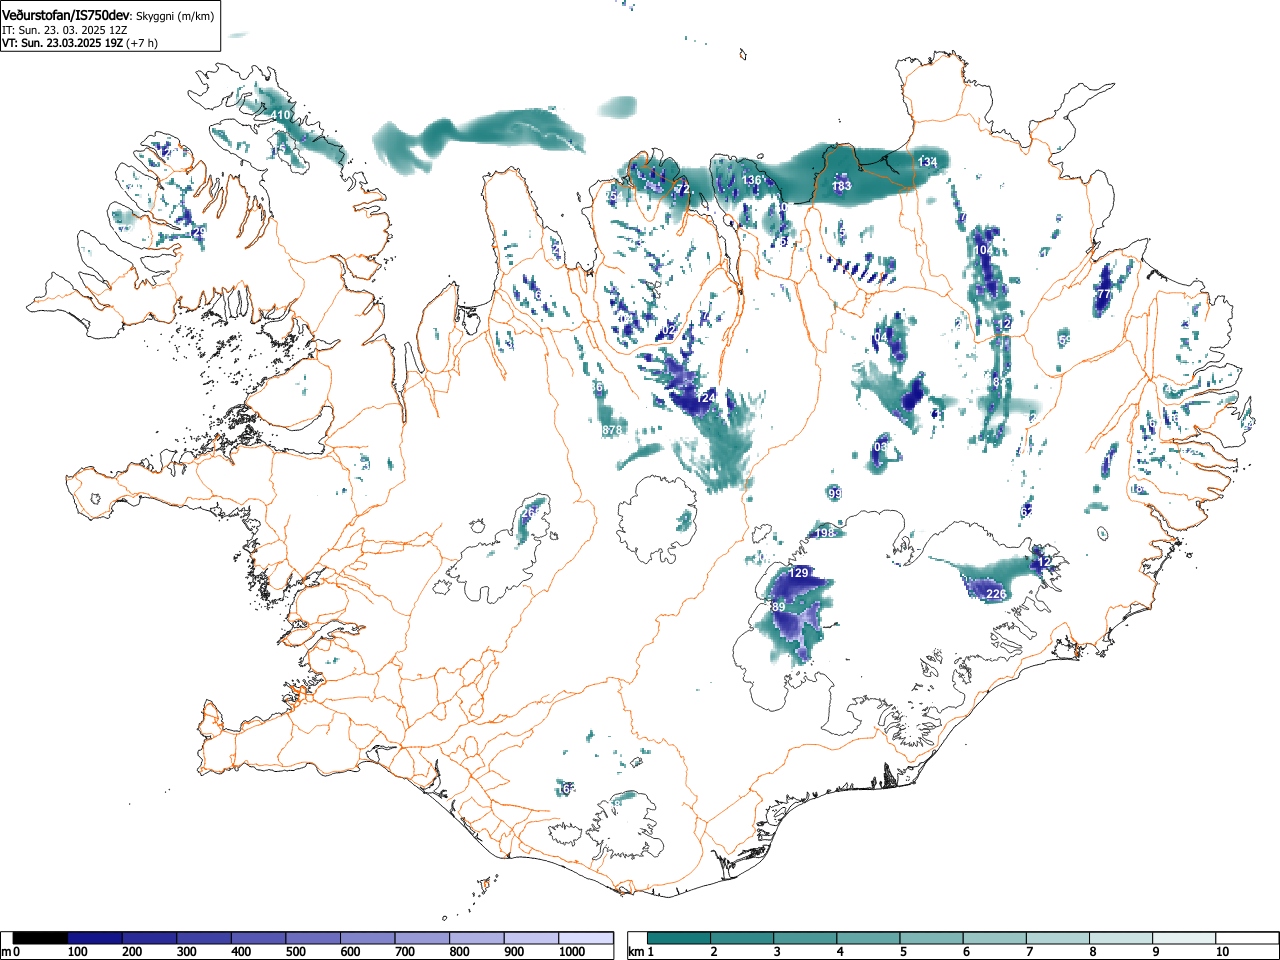Click the '(+7 h)' forecast offset text

click(x=141, y=43)
